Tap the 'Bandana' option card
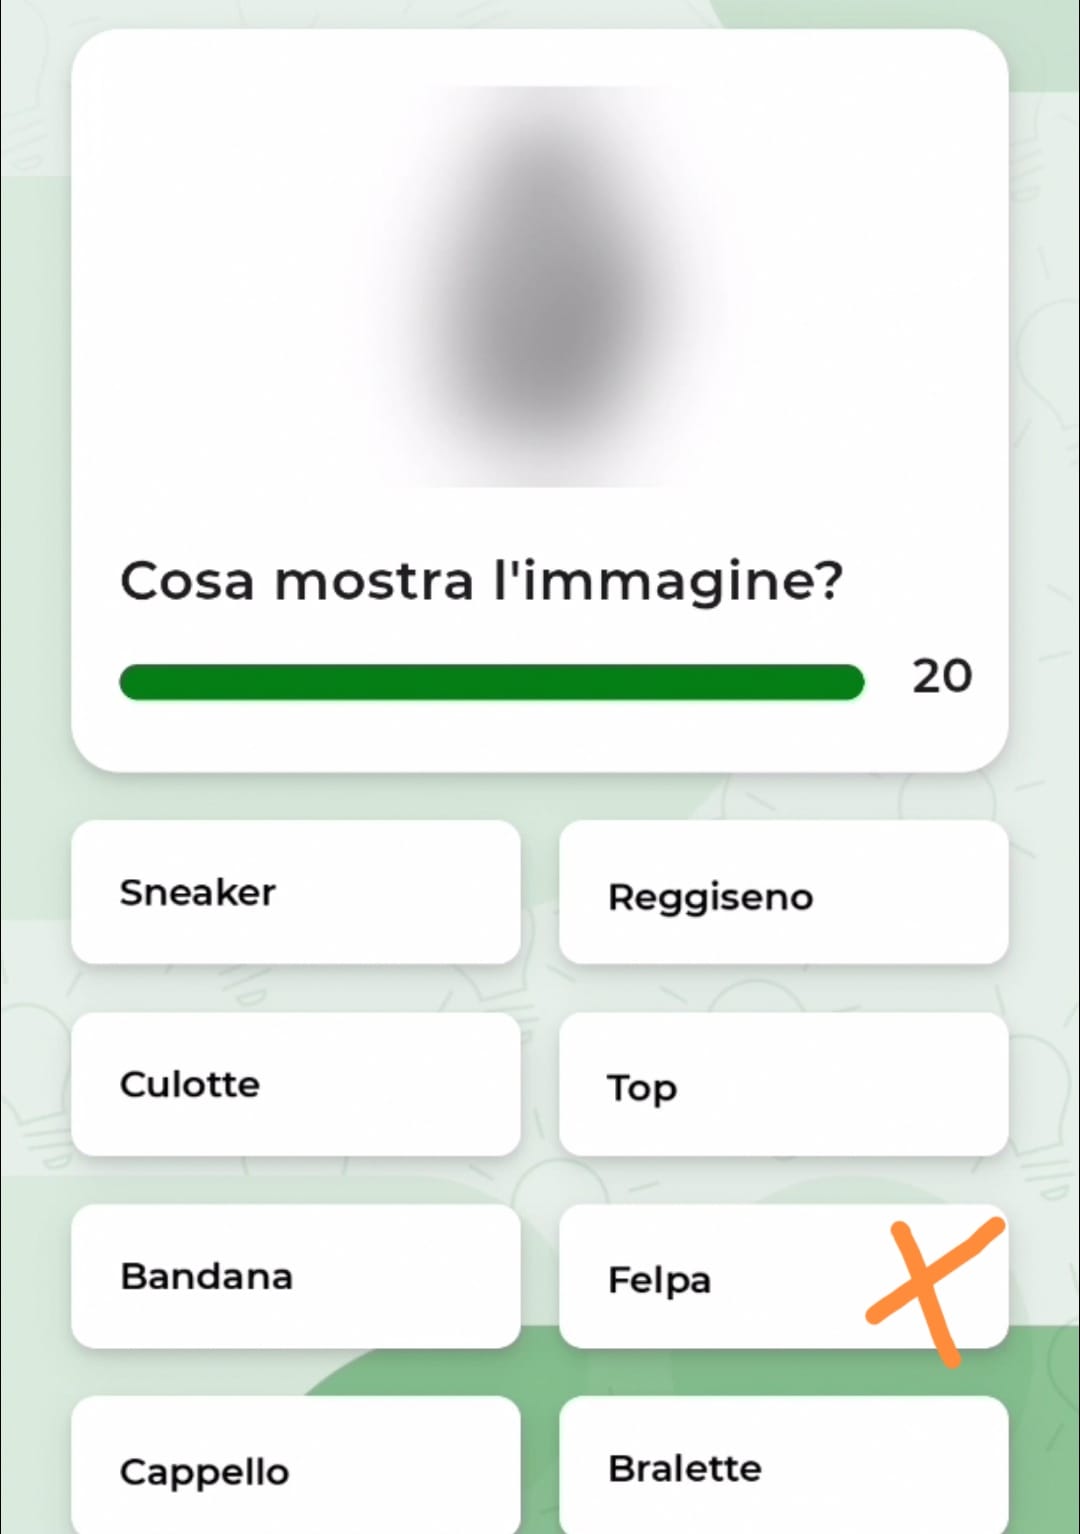 click(x=295, y=1276)
